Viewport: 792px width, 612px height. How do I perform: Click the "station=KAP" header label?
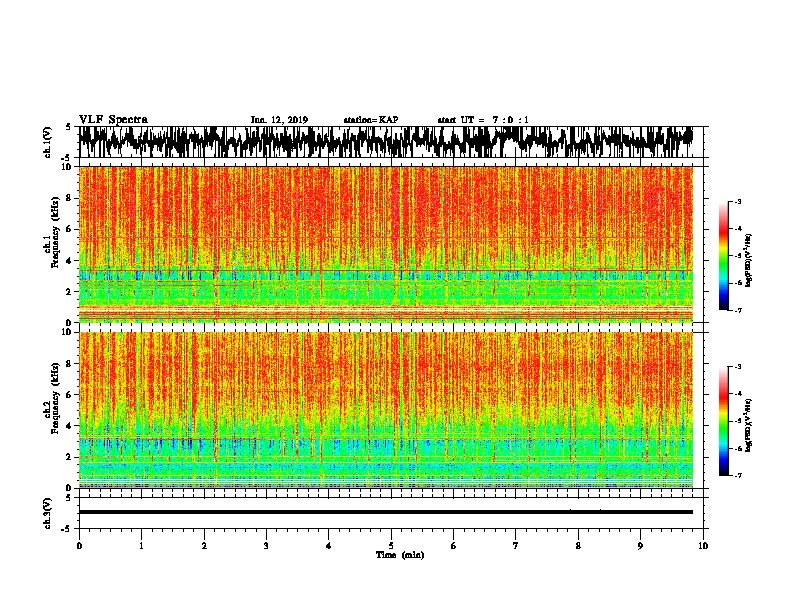(x=371, y=120)
